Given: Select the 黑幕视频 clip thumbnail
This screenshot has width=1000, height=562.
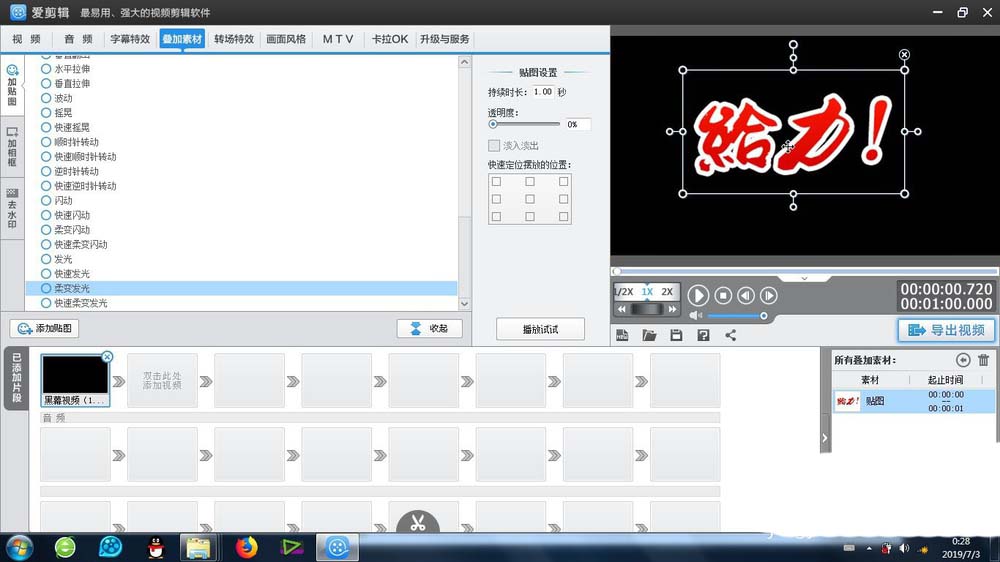Looking at the screenshot, I should coord(75,380).
